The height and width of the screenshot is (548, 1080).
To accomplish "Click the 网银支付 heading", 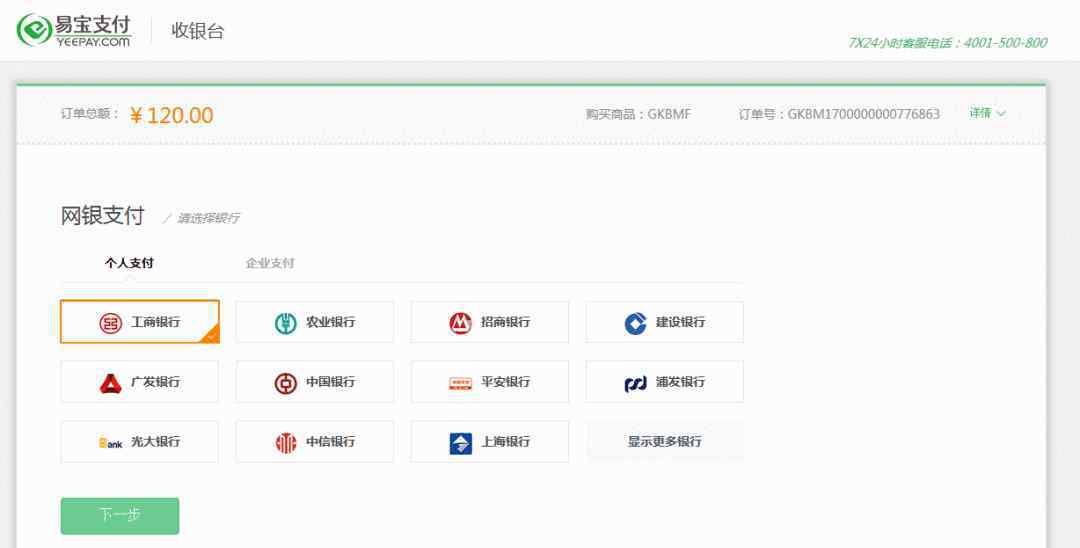I will coord(103,215).
